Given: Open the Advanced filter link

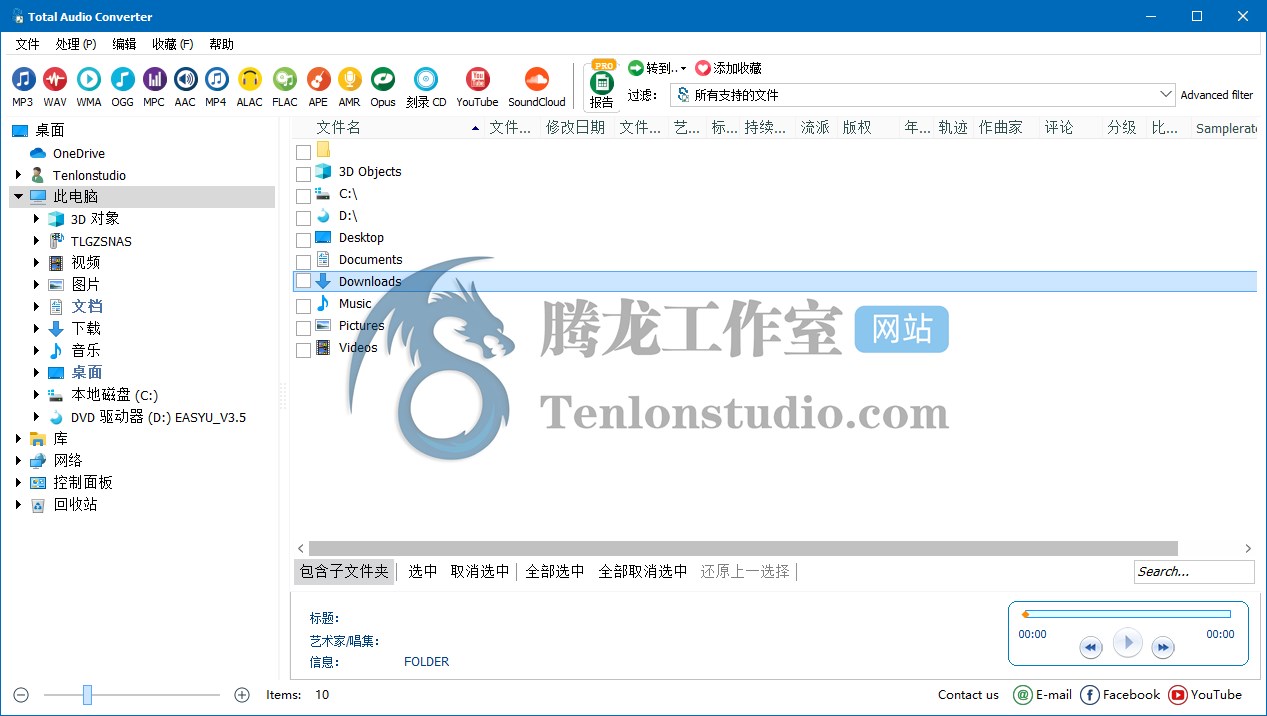Looking at the screenshot, I should [1217, 95].
